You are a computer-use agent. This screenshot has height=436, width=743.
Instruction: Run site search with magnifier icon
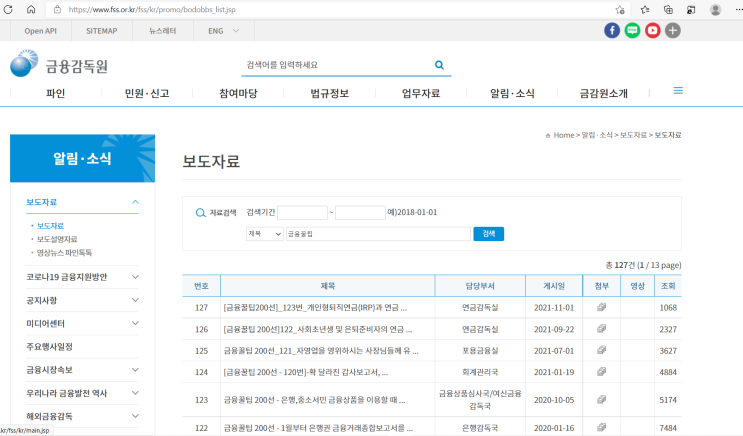[x=439, y=65]
